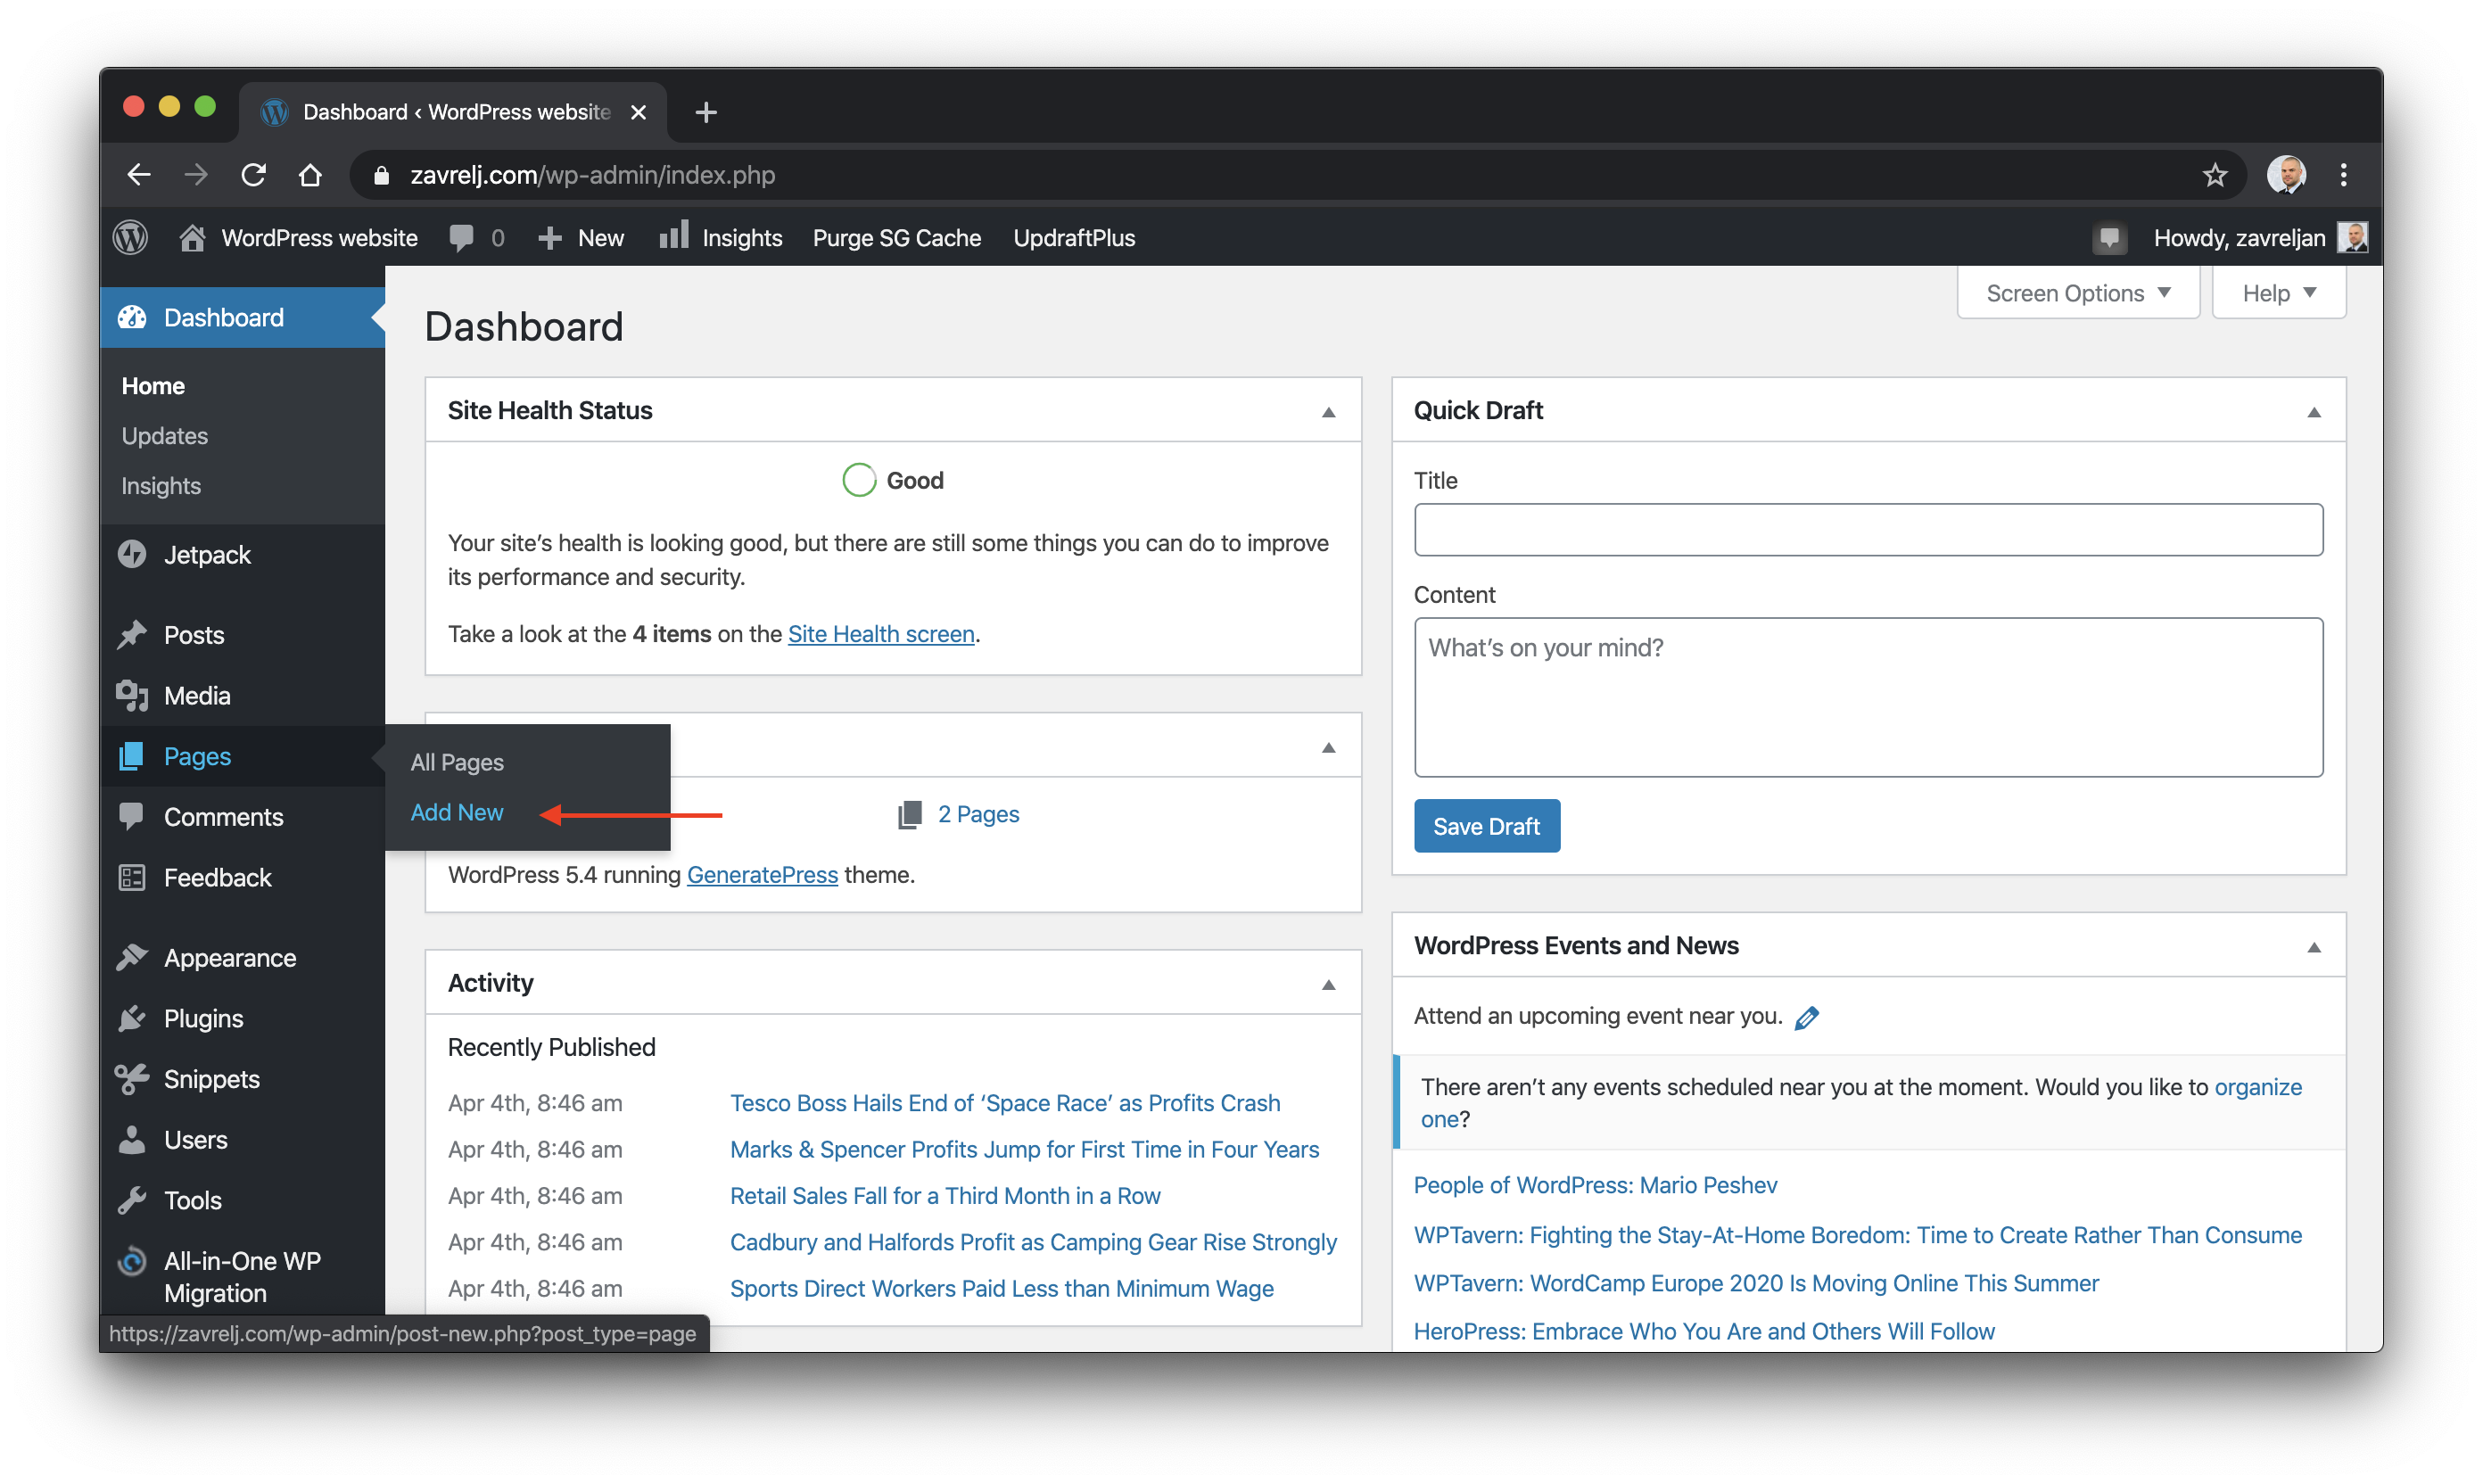Reload the page with refresh icon

(x=253, y=175)
